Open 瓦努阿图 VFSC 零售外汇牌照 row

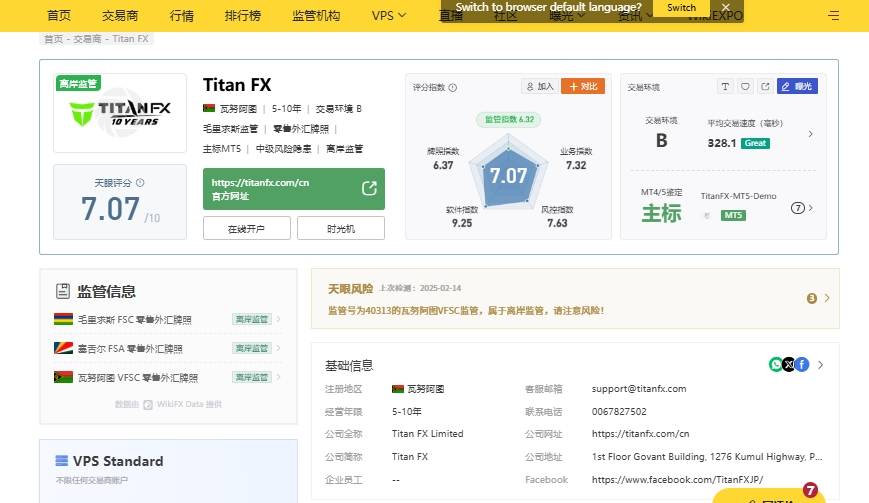click(167, 377)
